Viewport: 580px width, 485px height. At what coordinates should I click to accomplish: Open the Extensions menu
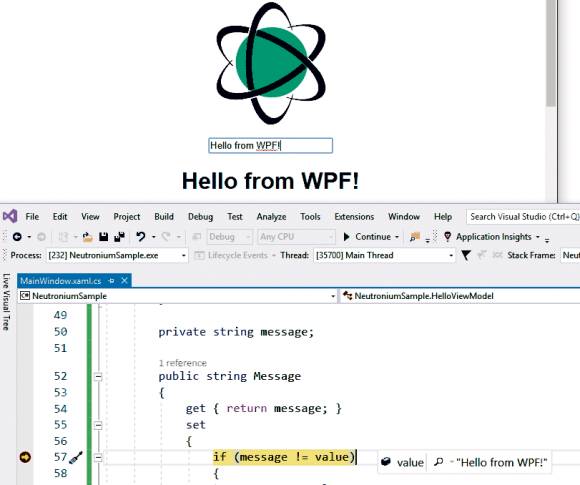coord(354,216)
